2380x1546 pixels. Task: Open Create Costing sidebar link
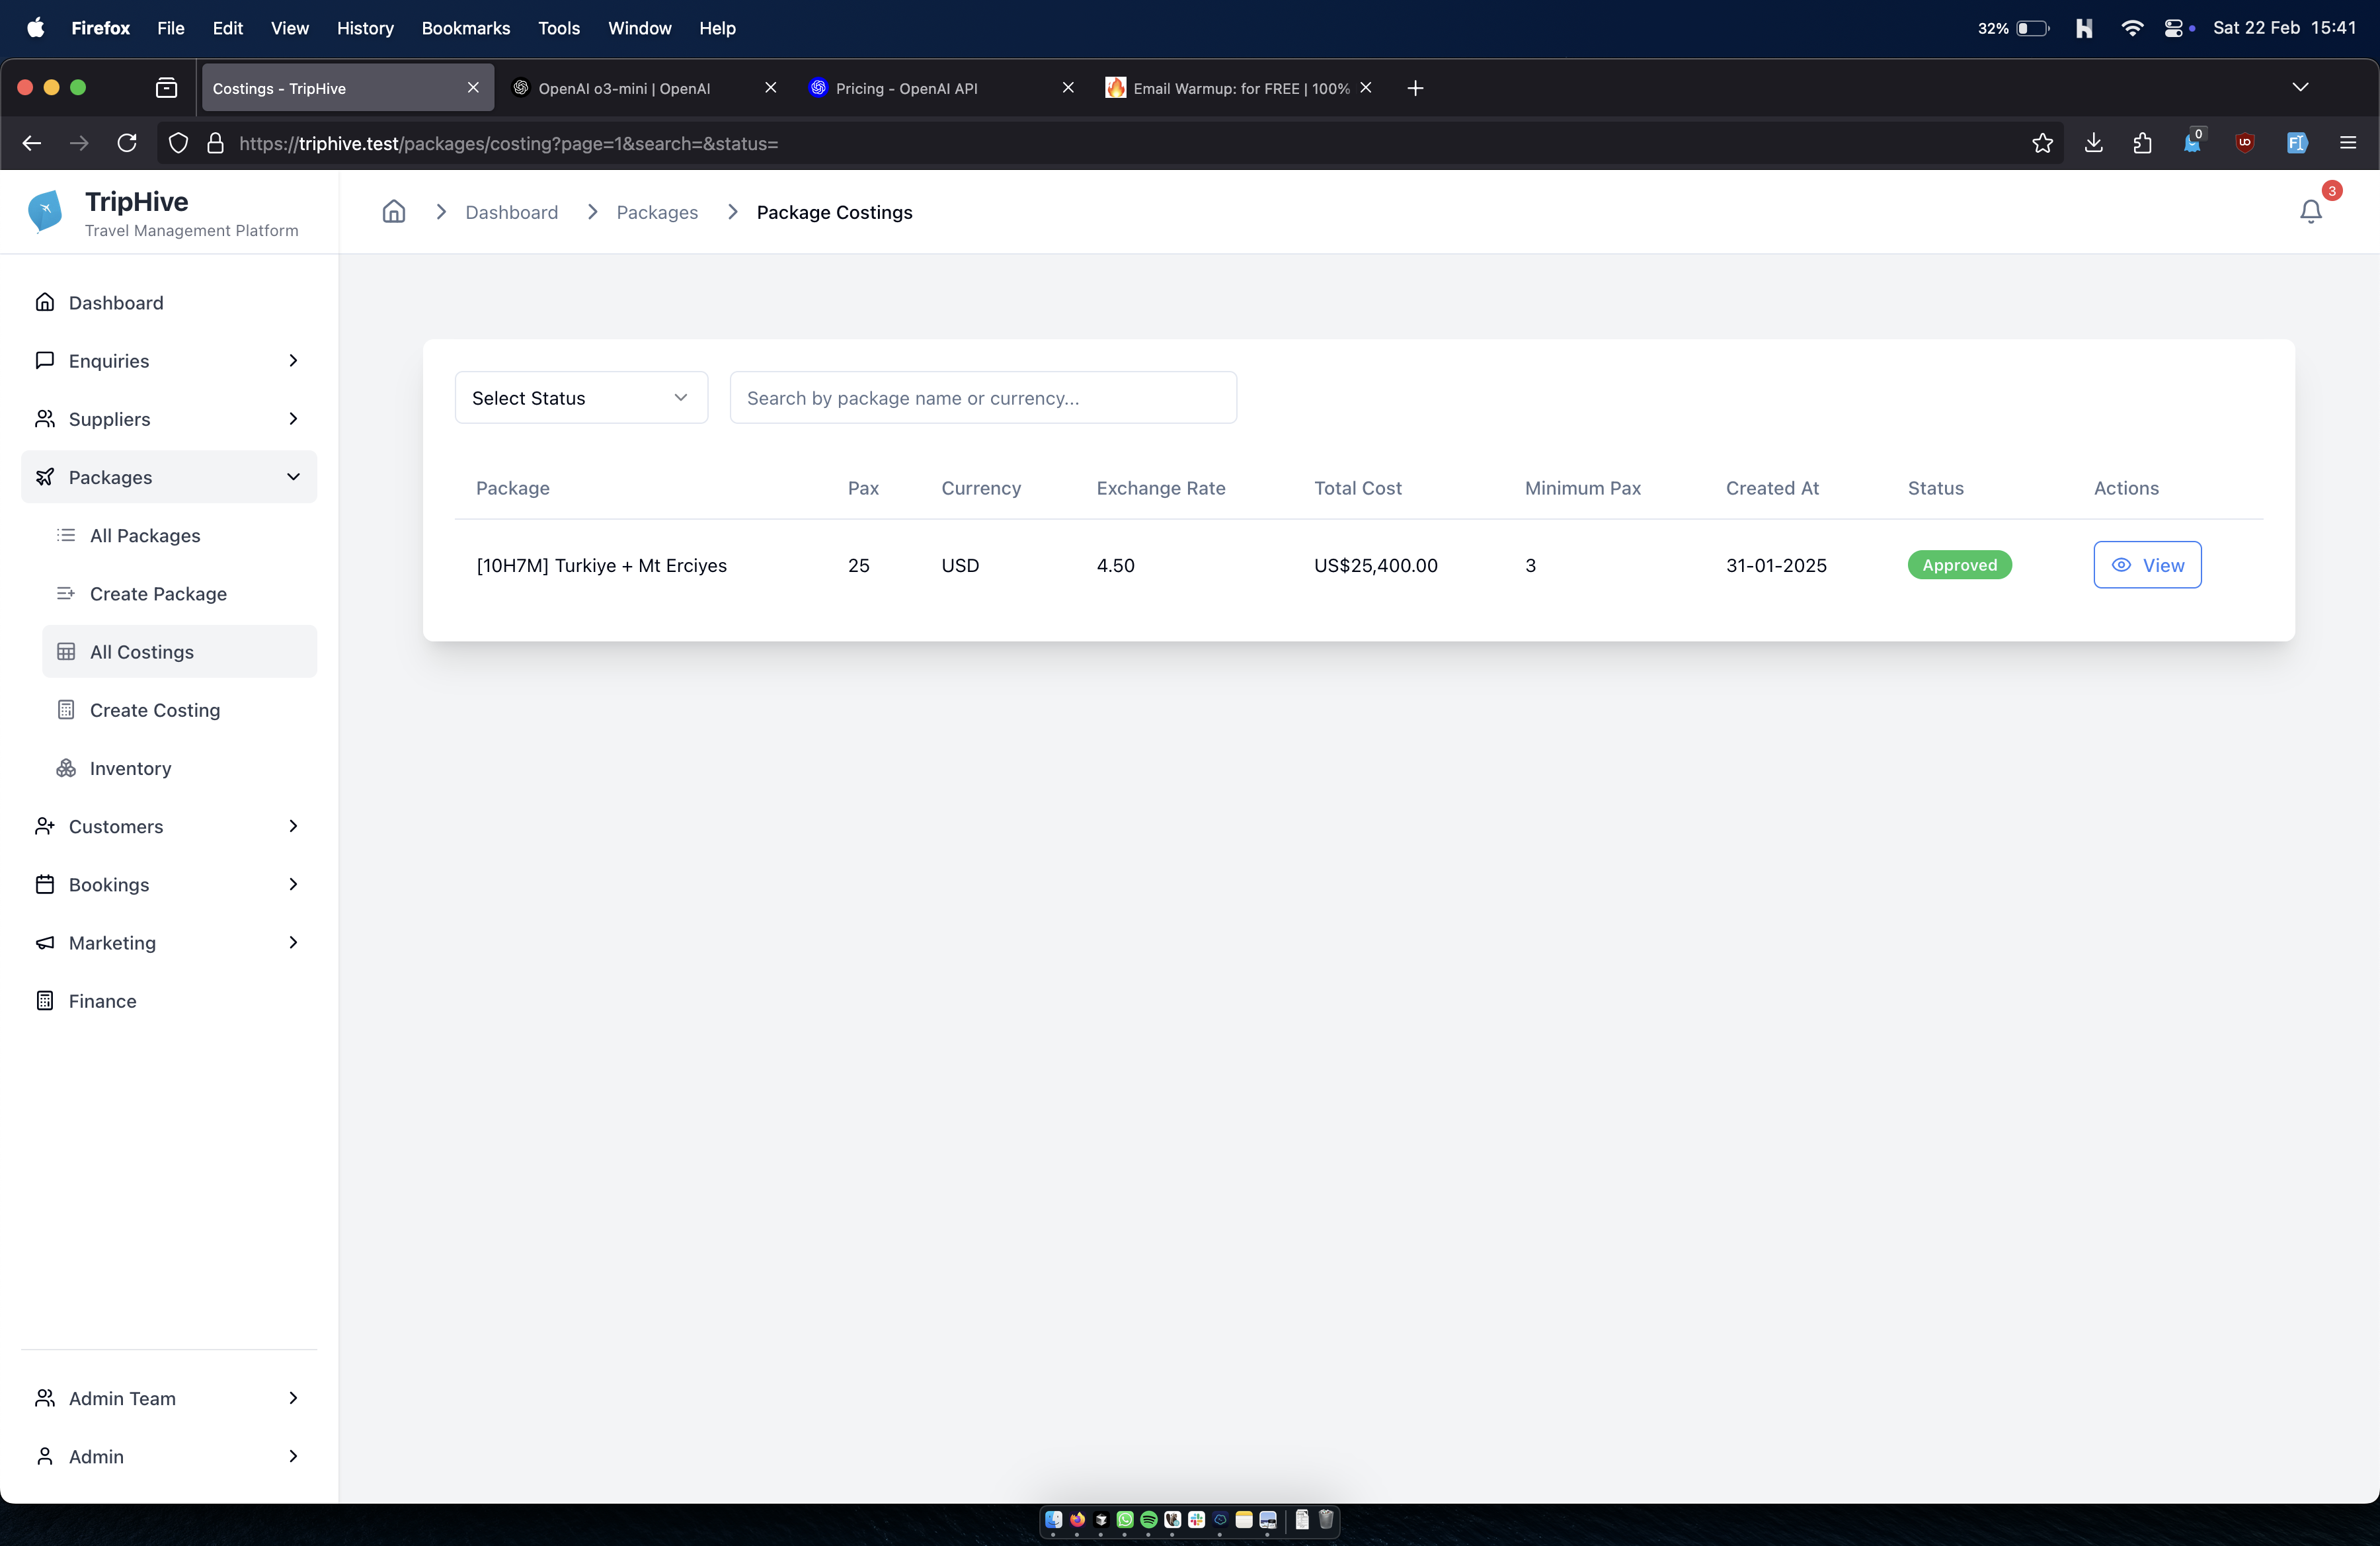pyautogui.click(x=179, y=709)
